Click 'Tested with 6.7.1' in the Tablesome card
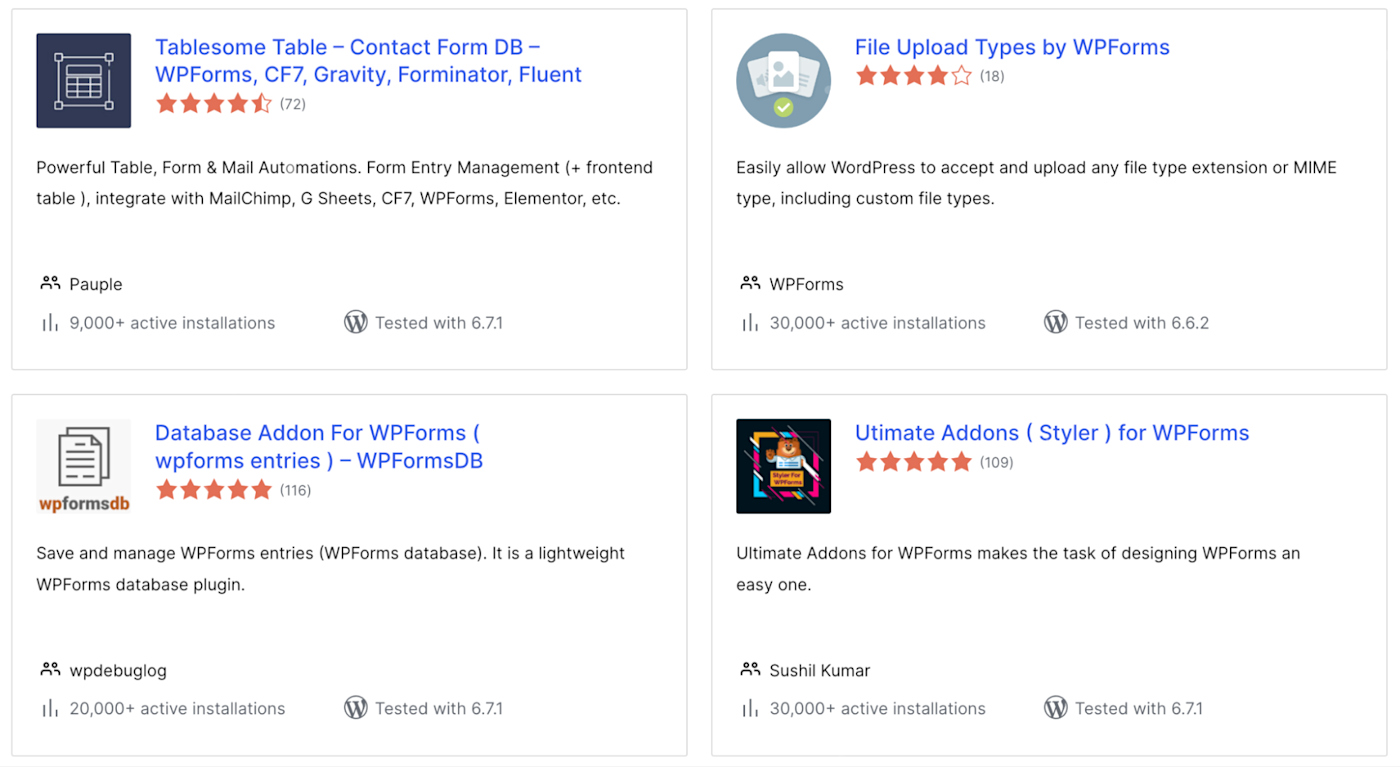 tap(439, 323)
